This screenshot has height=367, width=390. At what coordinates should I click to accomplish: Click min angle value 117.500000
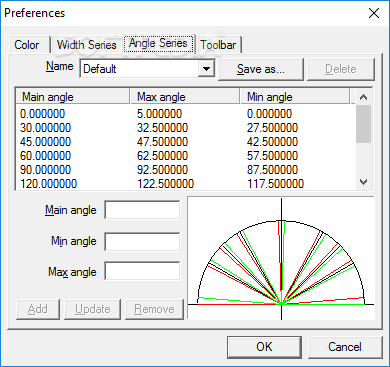click(x=275, y=184)
